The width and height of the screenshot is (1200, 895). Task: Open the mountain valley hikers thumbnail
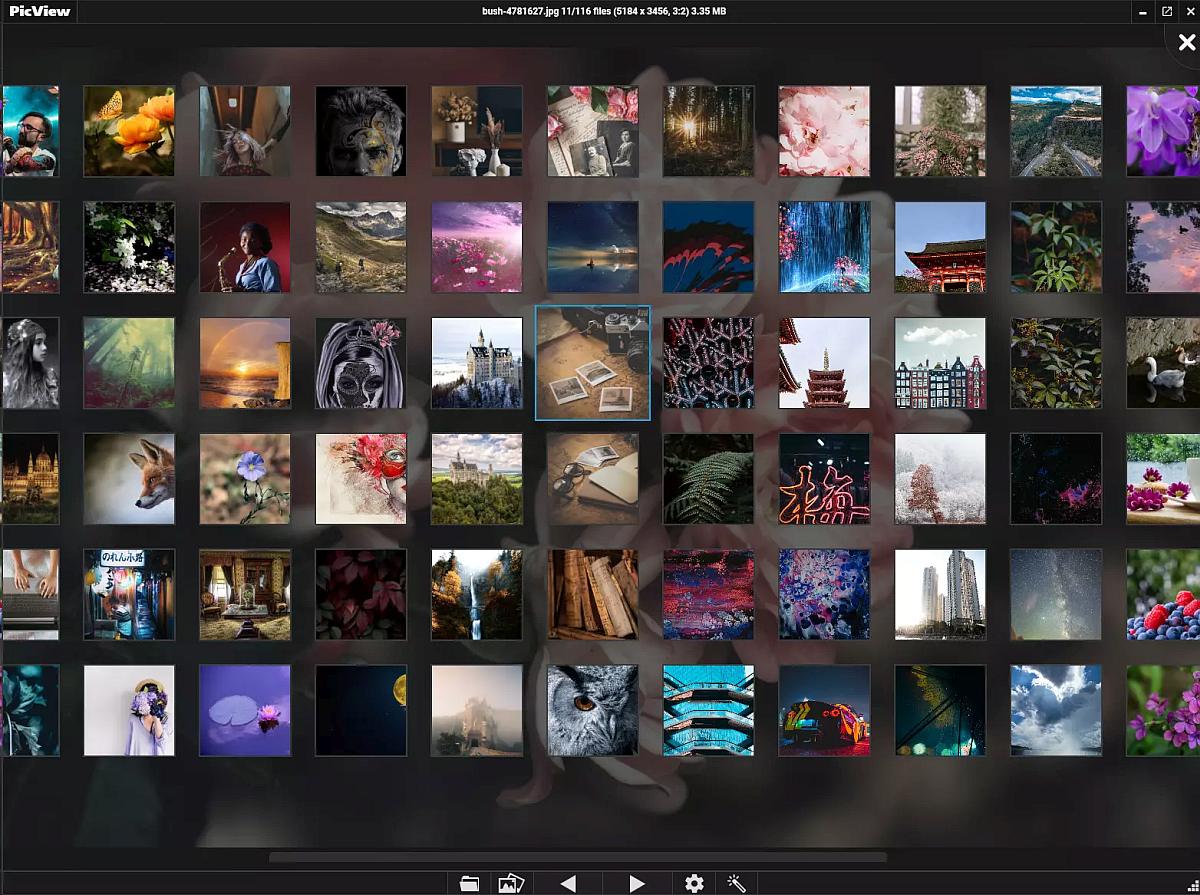[x=361, y=247]
